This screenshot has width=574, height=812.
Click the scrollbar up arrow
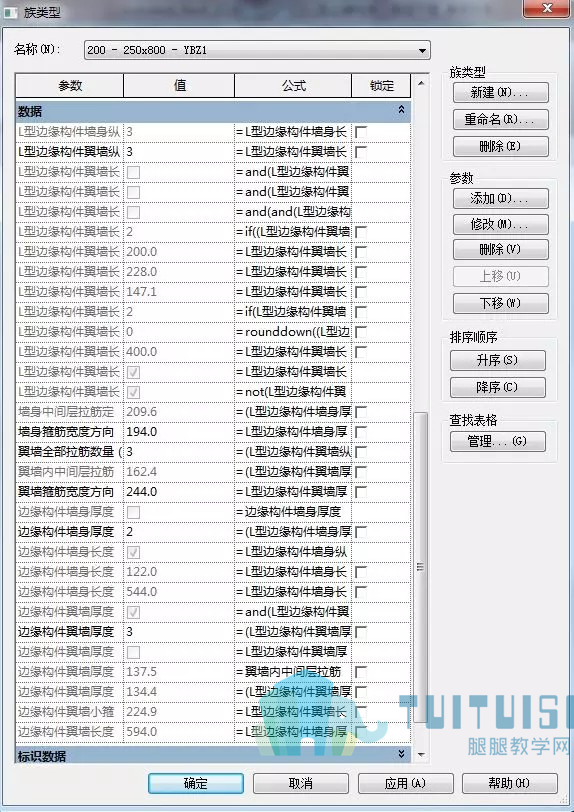tap(421, 83)
